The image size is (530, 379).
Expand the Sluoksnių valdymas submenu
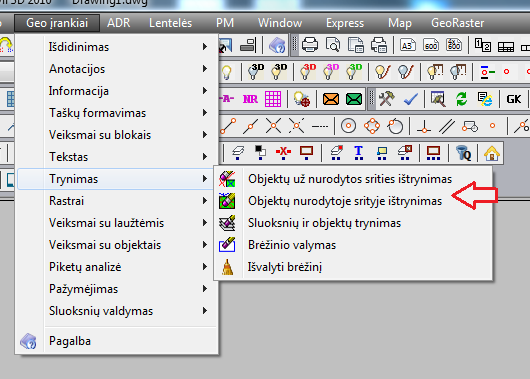pyautogui.click(x=117, y=311)
